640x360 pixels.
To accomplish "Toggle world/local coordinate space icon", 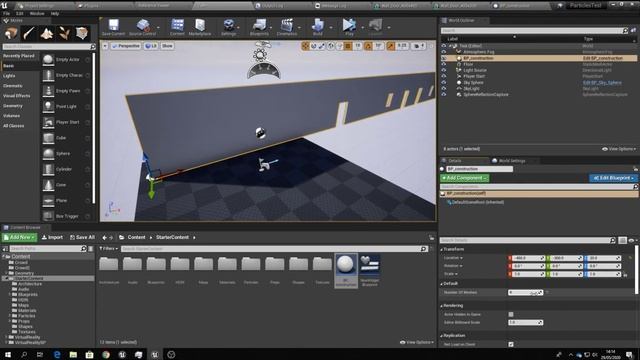I will (331, 46).
